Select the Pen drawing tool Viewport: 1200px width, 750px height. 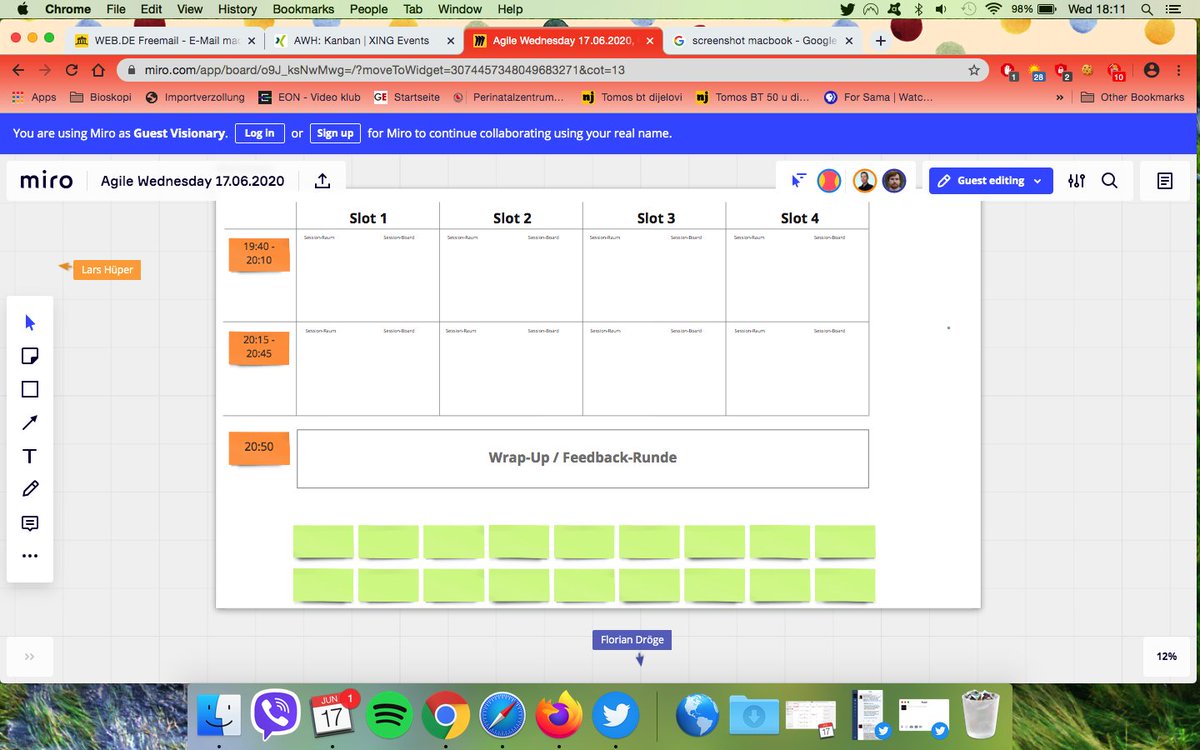(30, 489)
